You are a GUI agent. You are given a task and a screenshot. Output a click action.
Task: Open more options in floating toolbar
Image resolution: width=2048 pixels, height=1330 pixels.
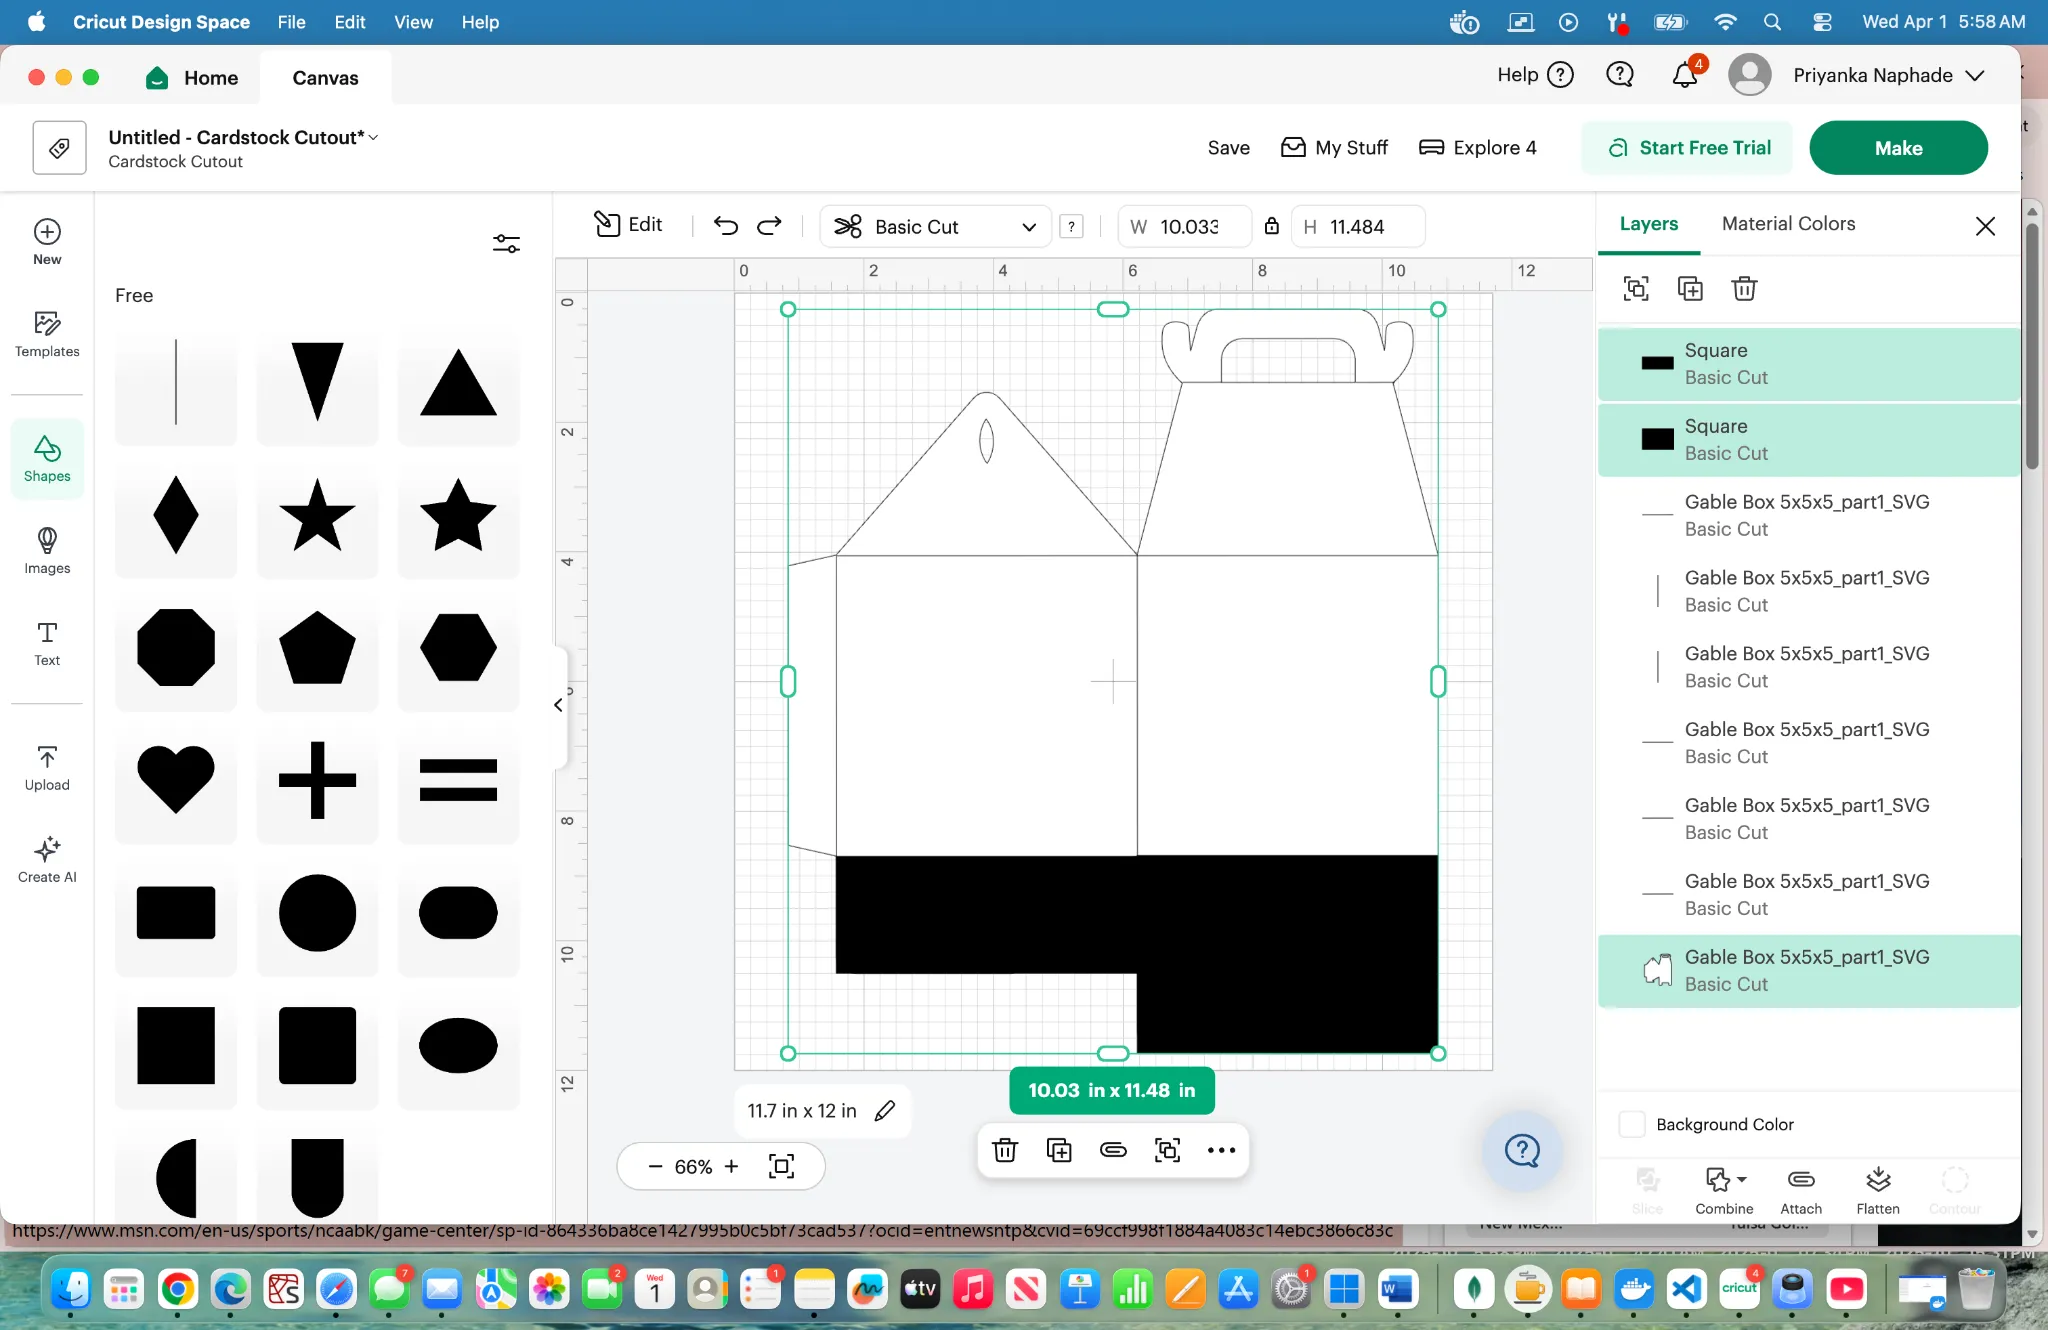1221,1150
